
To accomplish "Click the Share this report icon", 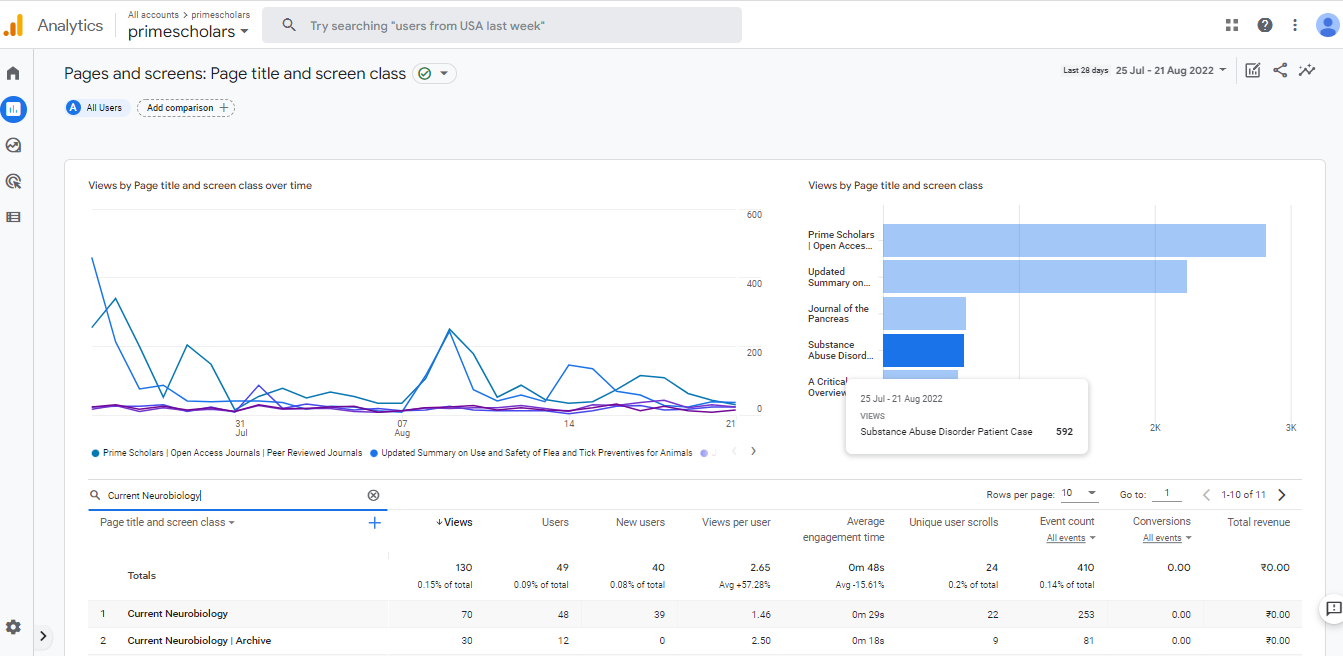I will pos(1280,70).
